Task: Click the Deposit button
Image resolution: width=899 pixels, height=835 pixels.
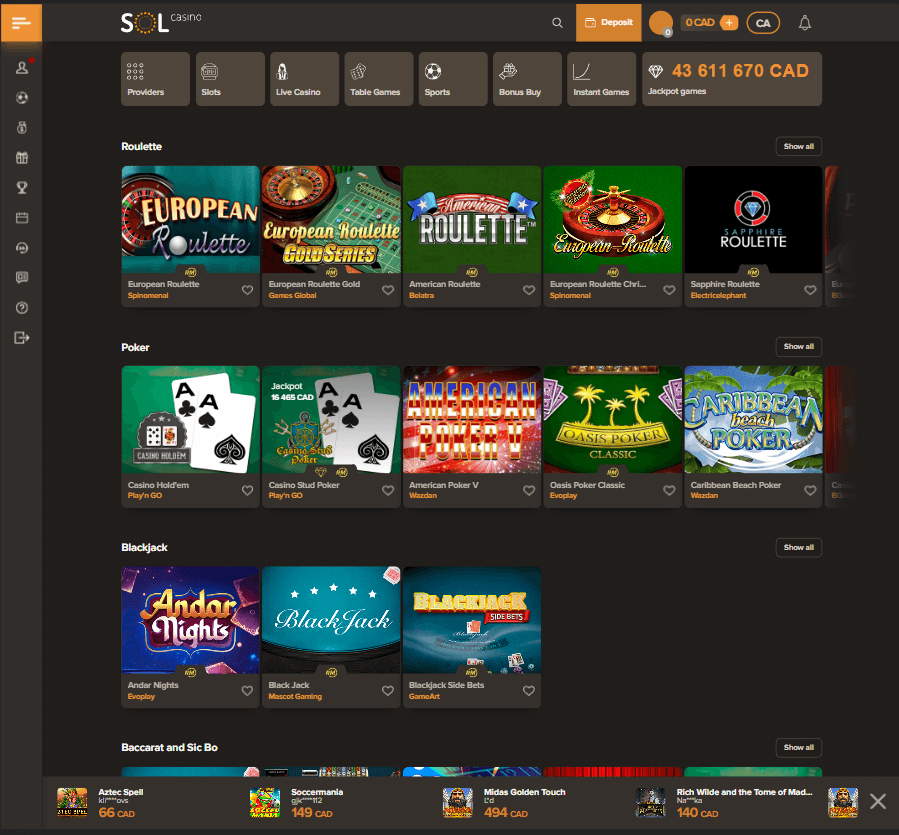Action: [x=608, y=23]
